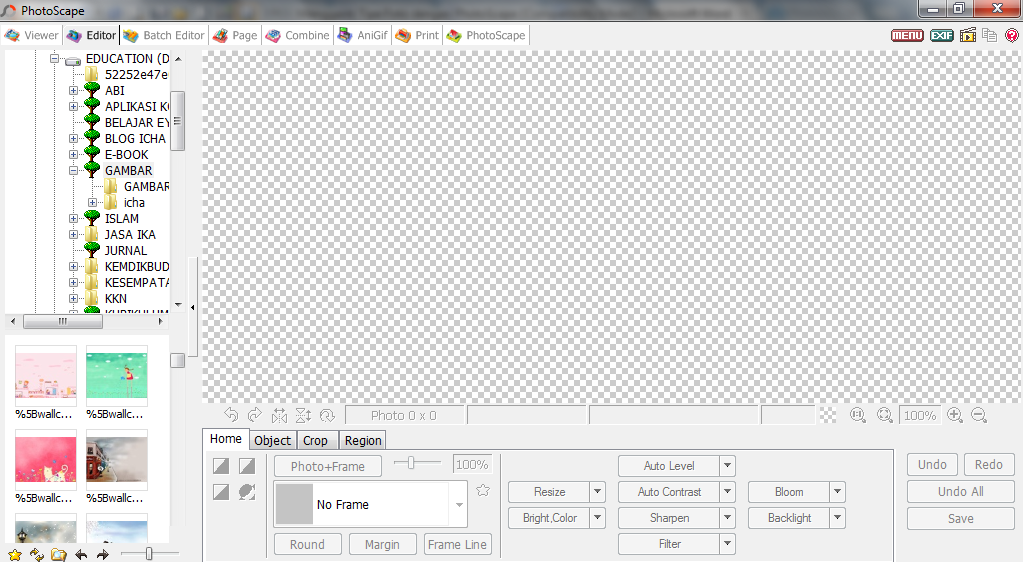Image resolution: width=1023 pixels, height=562 pixels.
Task: Open the Filter dropdown arrow
Action: (727, 544)
